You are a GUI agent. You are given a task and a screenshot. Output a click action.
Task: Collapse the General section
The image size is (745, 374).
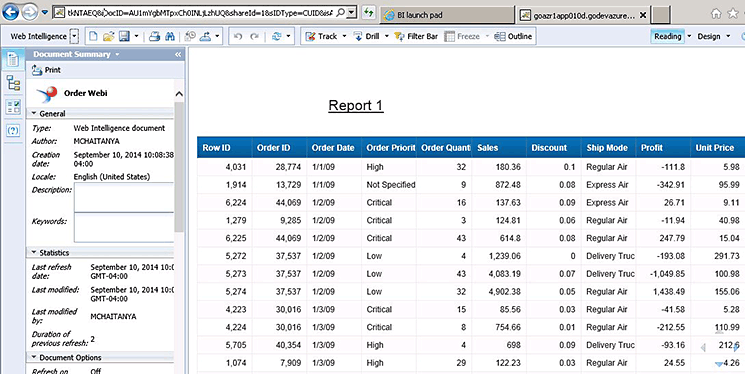[34, 114]
